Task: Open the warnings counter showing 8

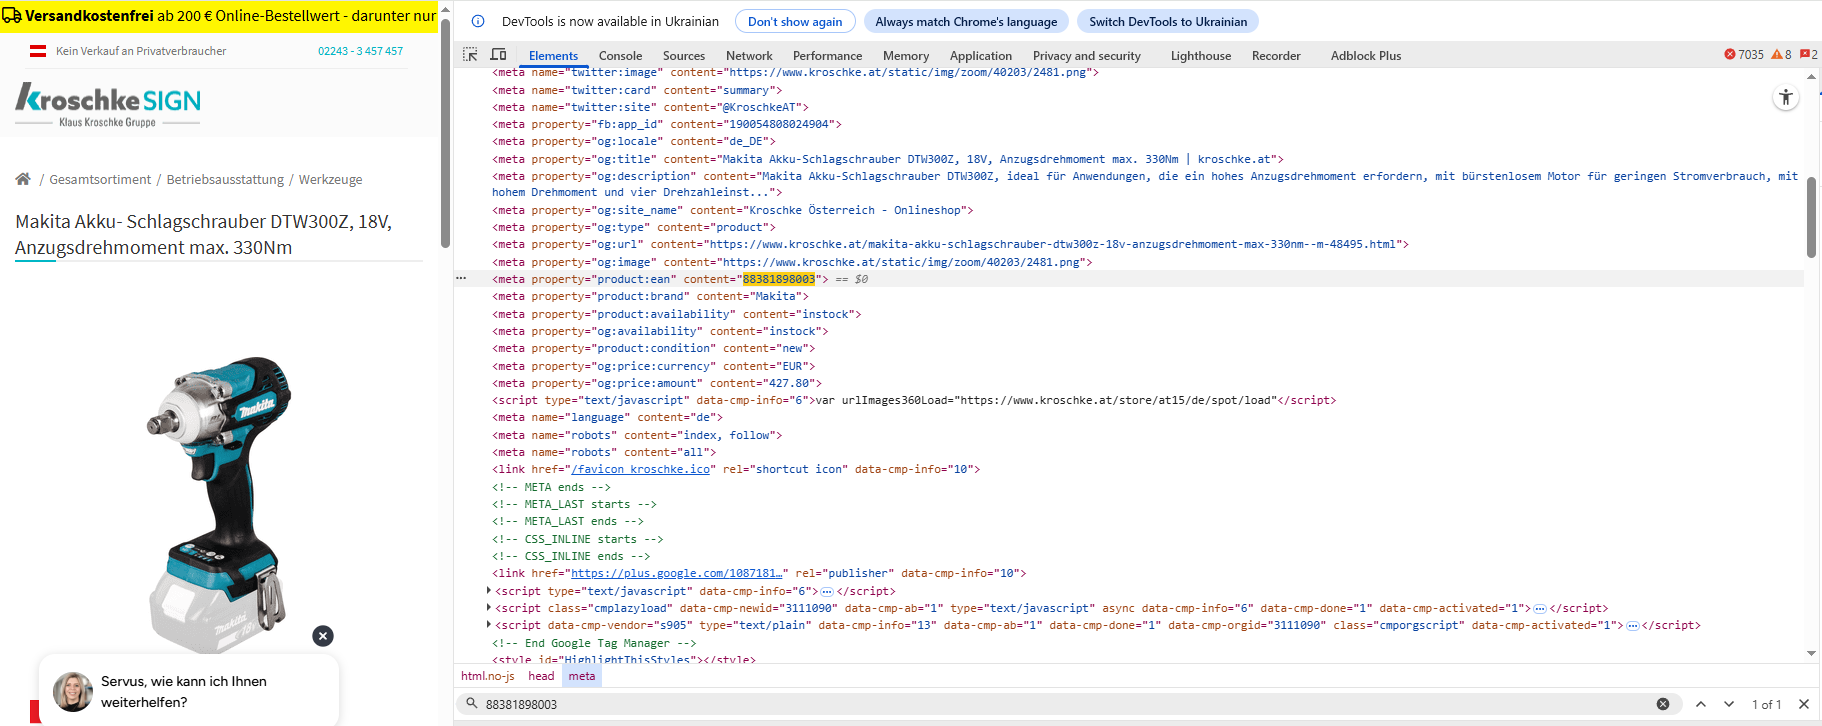Action: (1781, 55)
